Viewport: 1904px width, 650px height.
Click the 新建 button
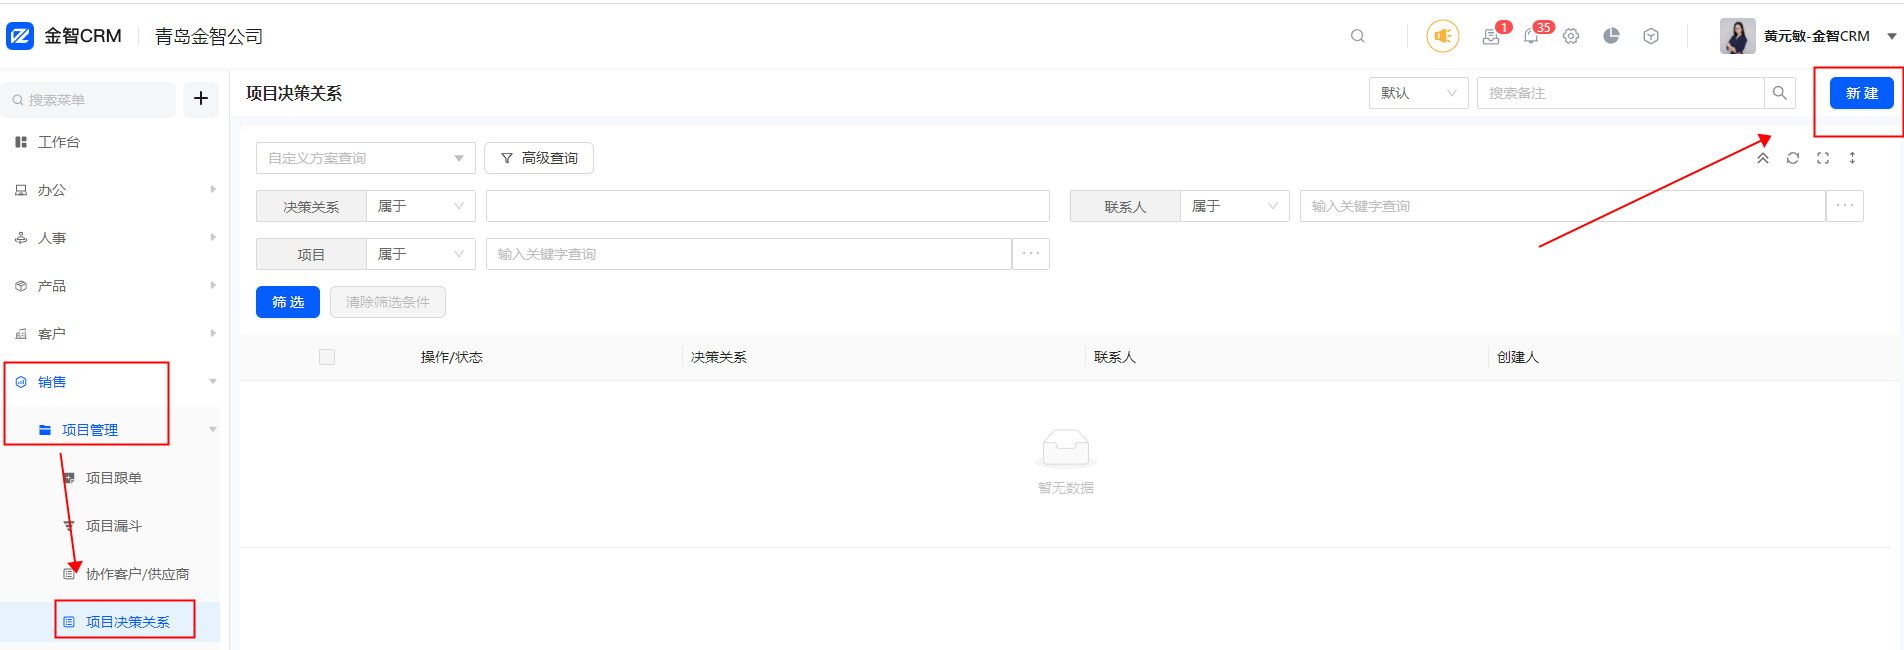click(1862, 93)
